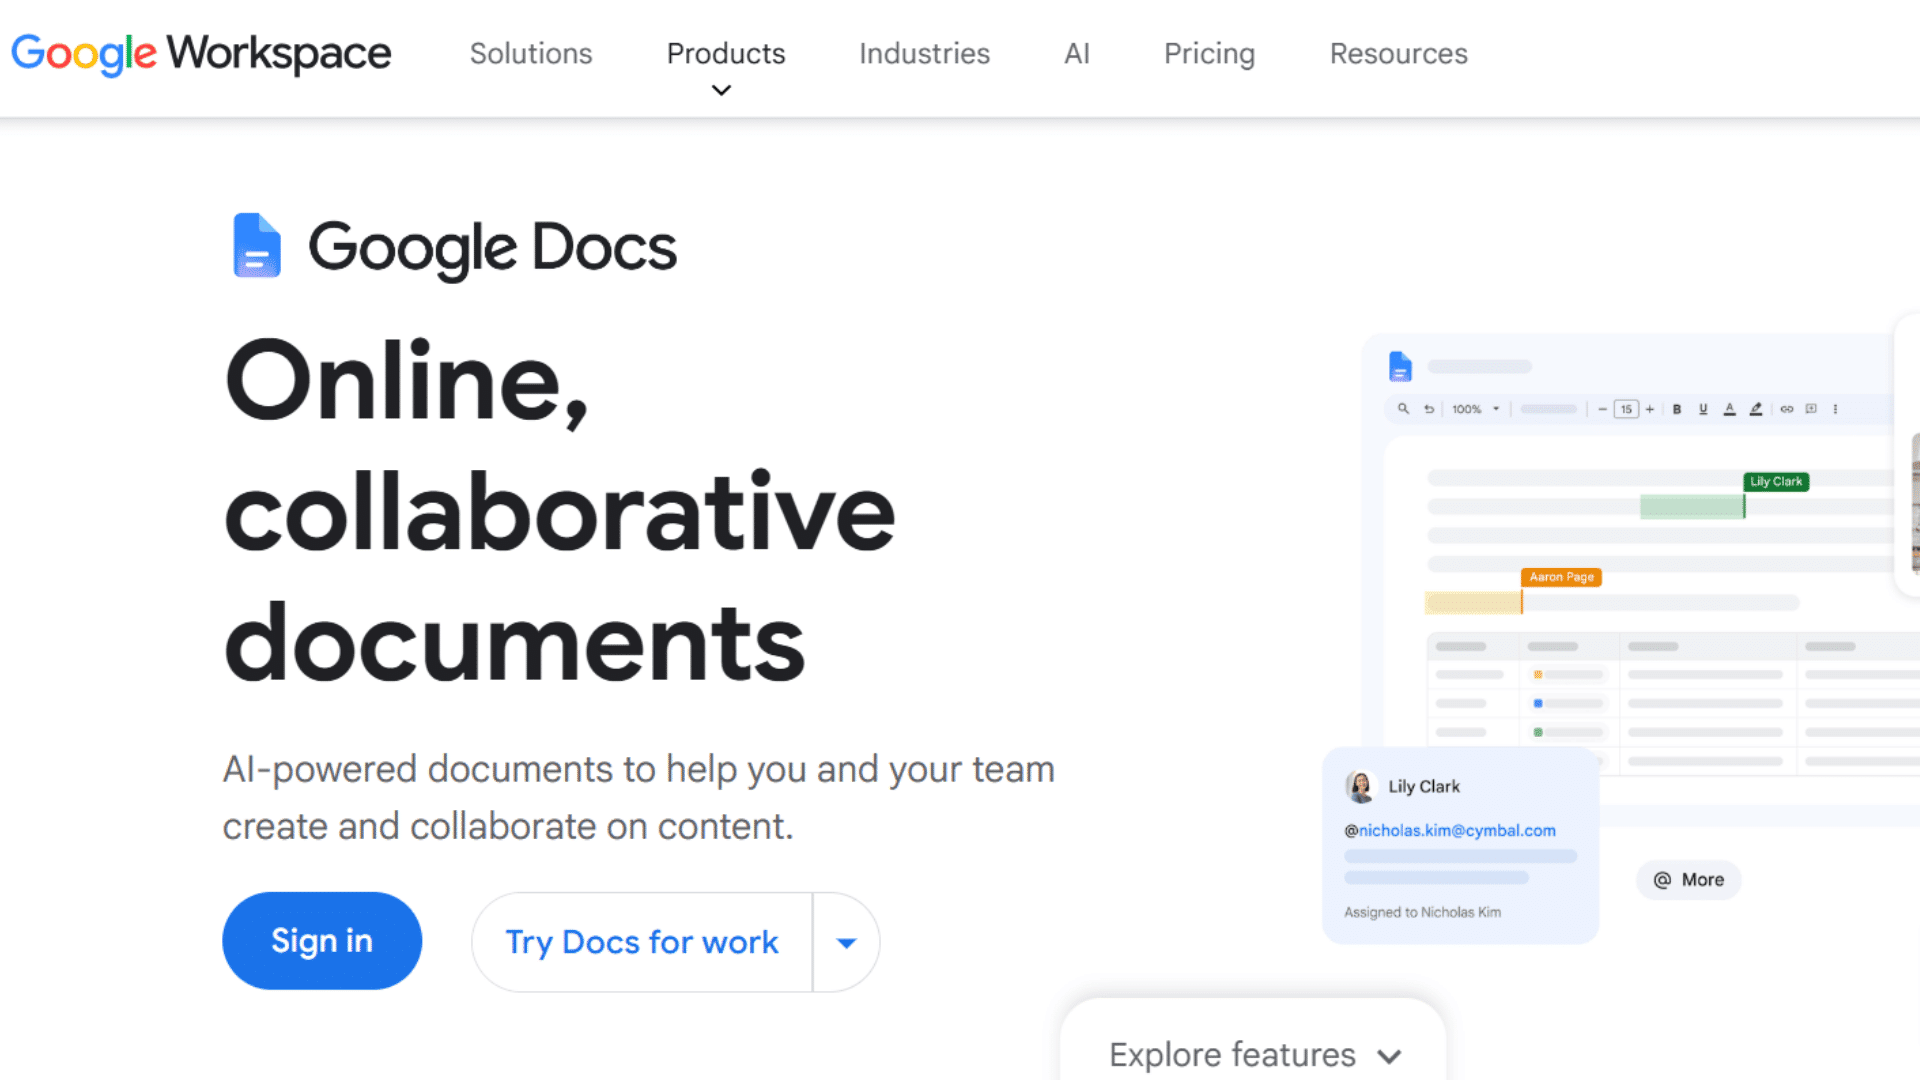
Task: Open the Industries menu
Action: pos(924,53)
